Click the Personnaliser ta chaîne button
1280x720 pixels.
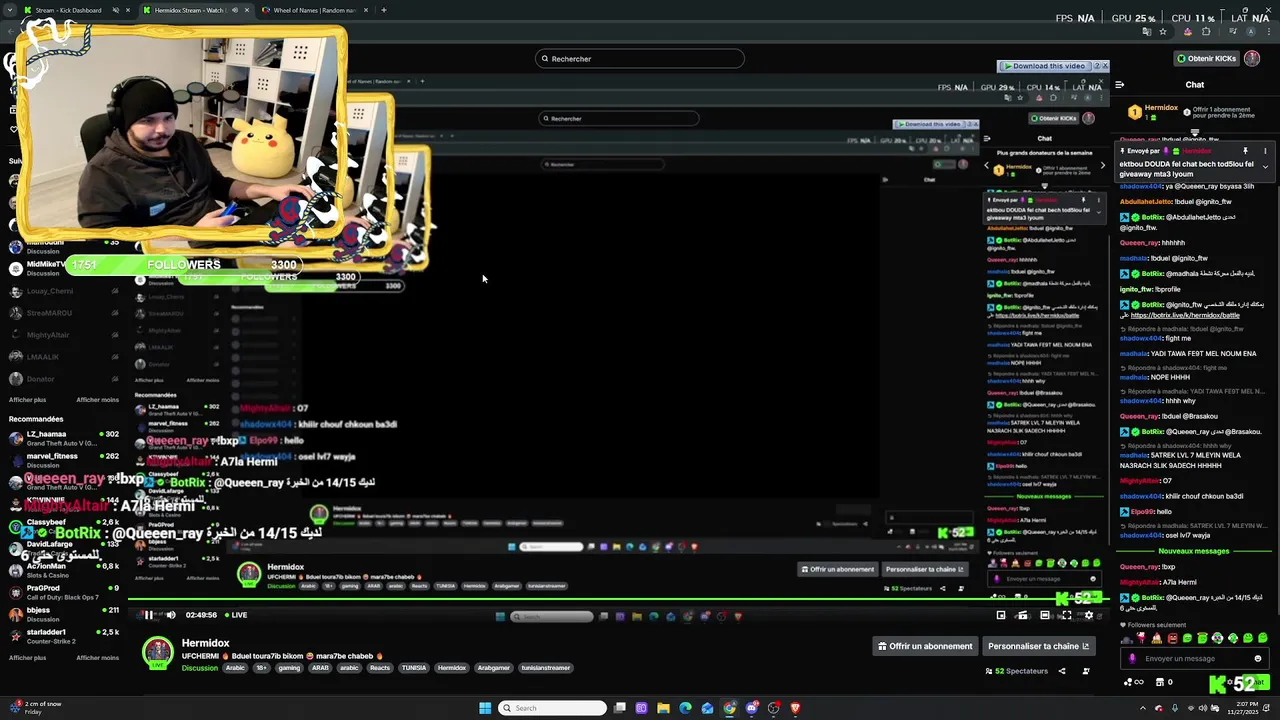pos(1038,646)
